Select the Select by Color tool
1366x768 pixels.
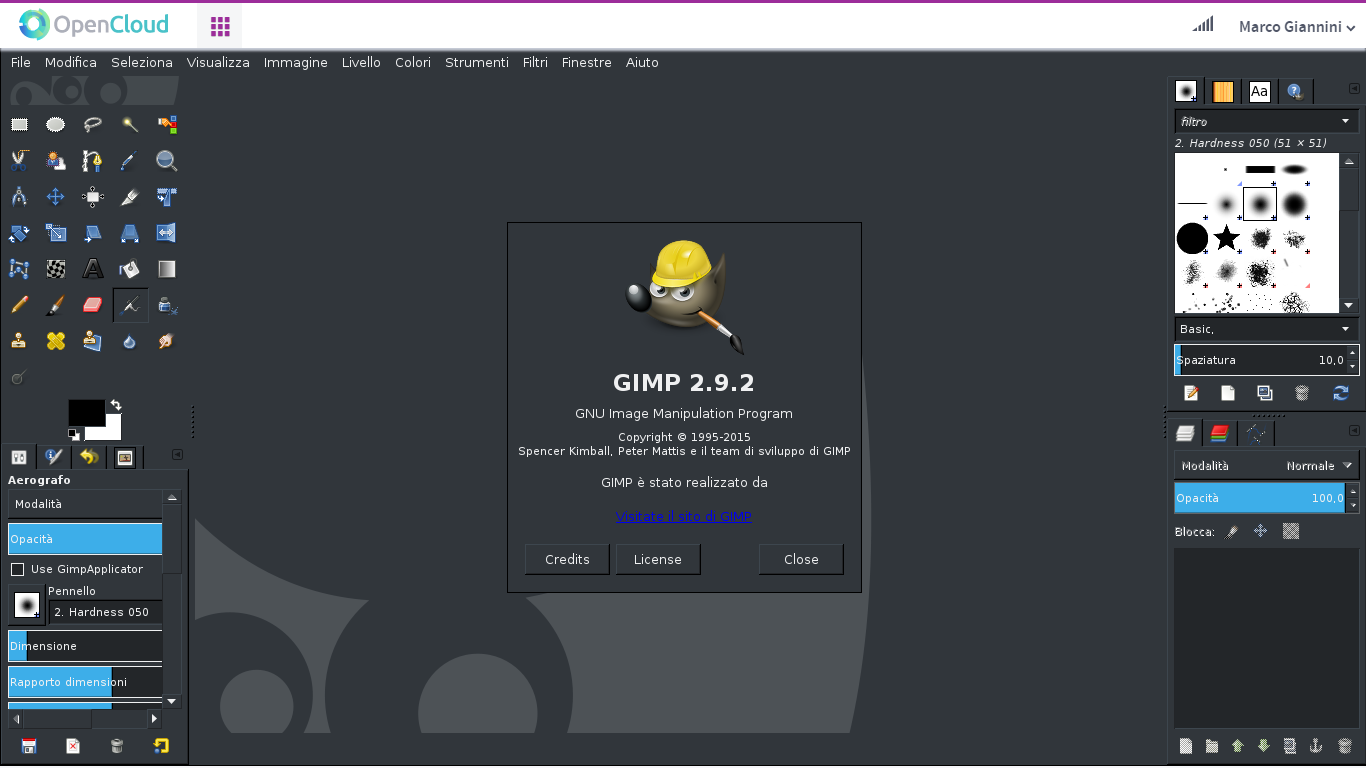pyautogui.click(x=167, y=125)
